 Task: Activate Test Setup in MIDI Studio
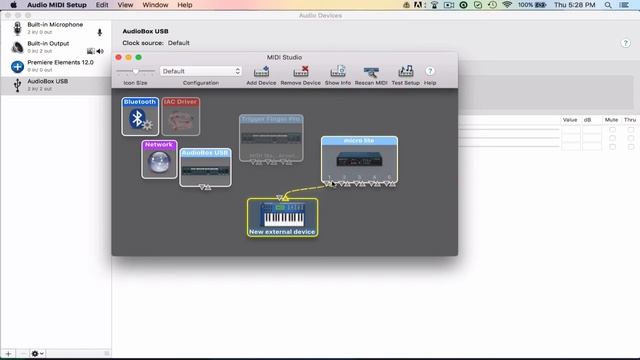coord(405,75)
